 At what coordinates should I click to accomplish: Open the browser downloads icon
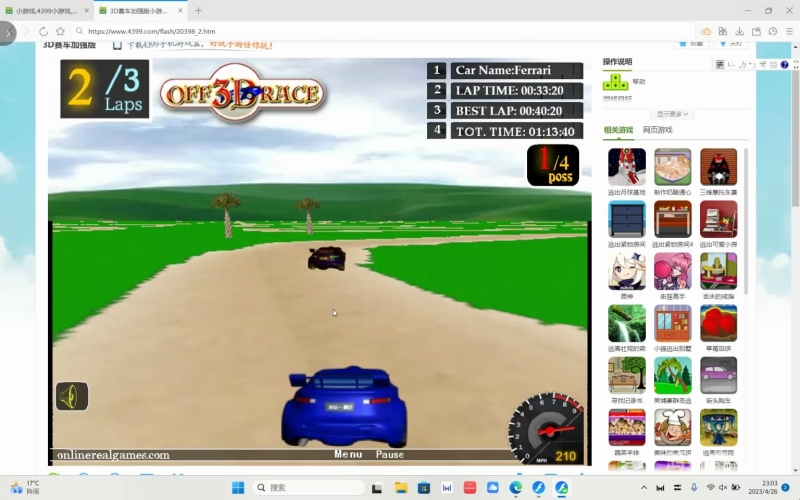[x=739, y=31]
